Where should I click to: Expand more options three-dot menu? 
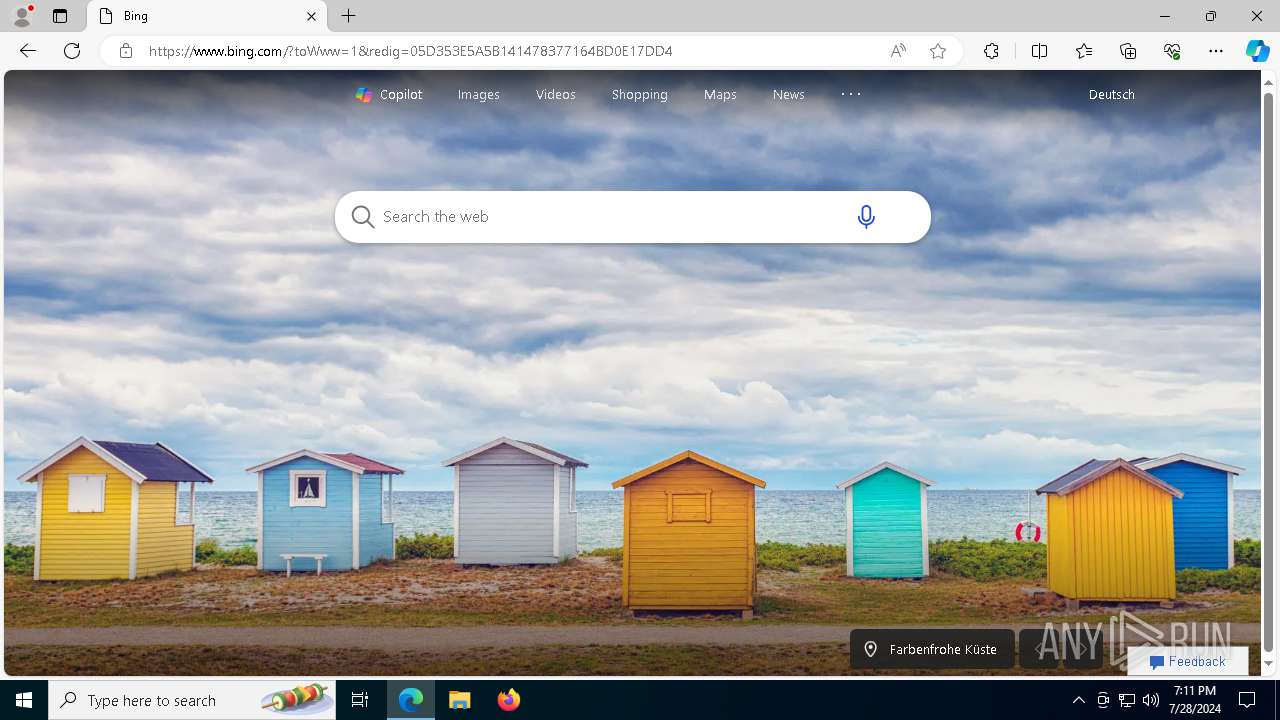point(851,94)
